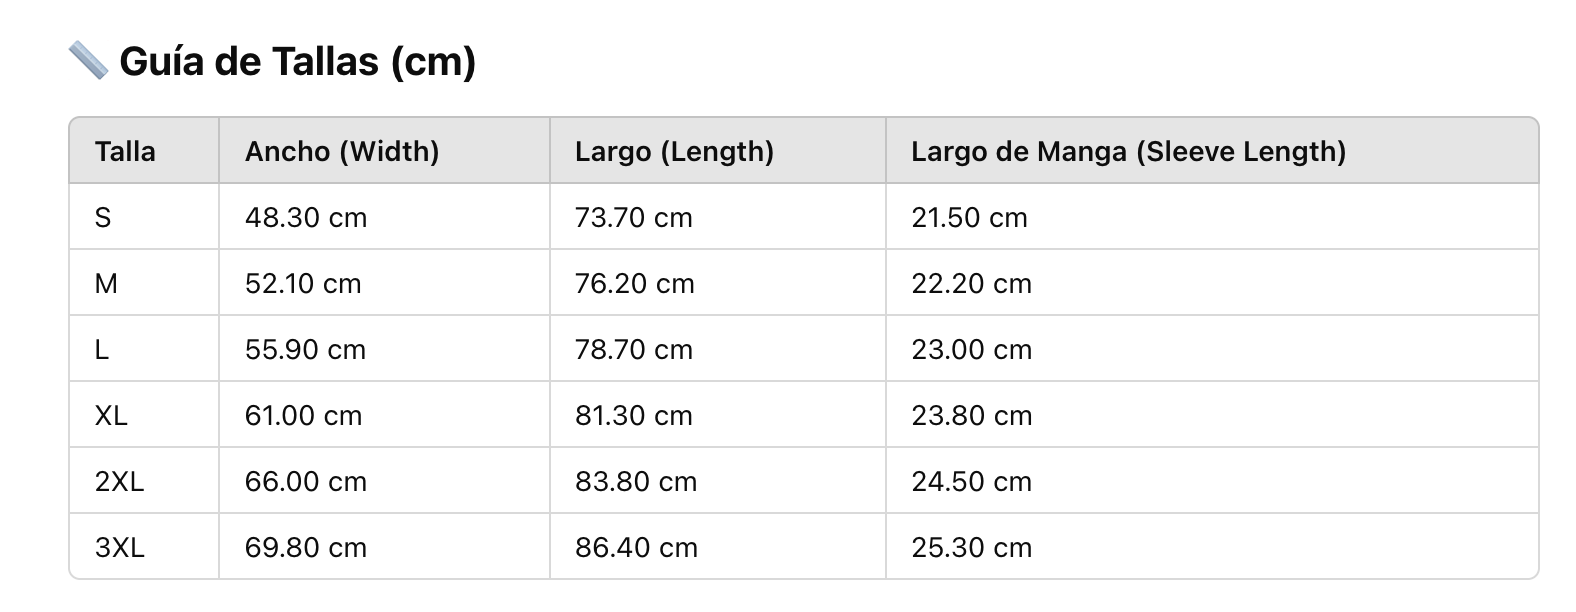Select the Largo de Manga header
The image size is (1576, 612).
(x=1128, y=152)
